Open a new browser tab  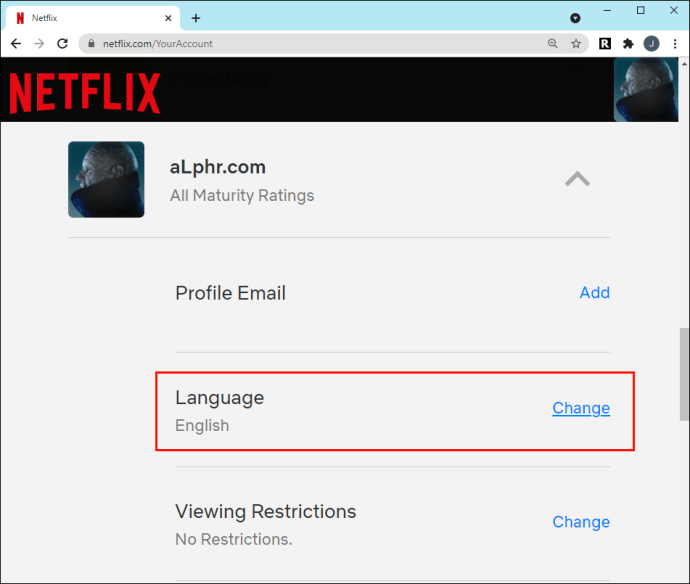pyautogui.click(x=196, y=18)
